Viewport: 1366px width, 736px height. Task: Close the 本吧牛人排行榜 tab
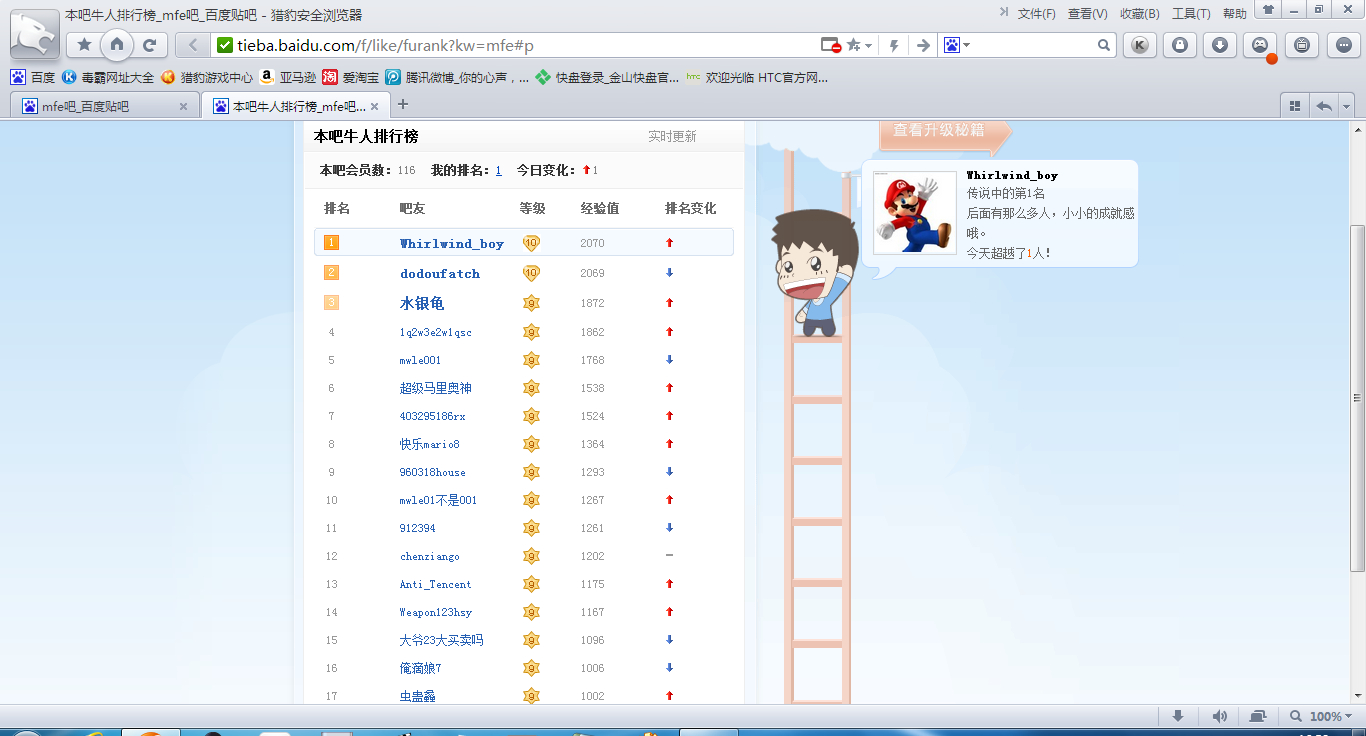coord(374,106)
